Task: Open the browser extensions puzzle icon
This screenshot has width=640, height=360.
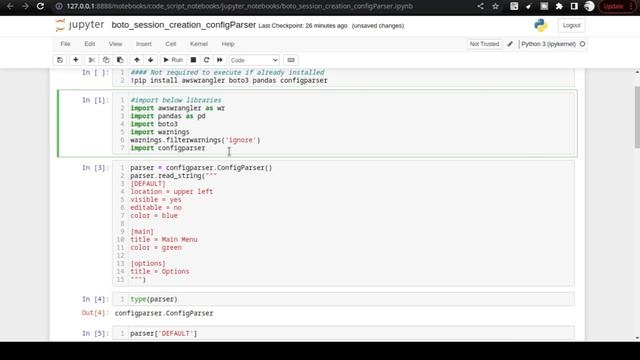Action: click(x=559, y=6)
